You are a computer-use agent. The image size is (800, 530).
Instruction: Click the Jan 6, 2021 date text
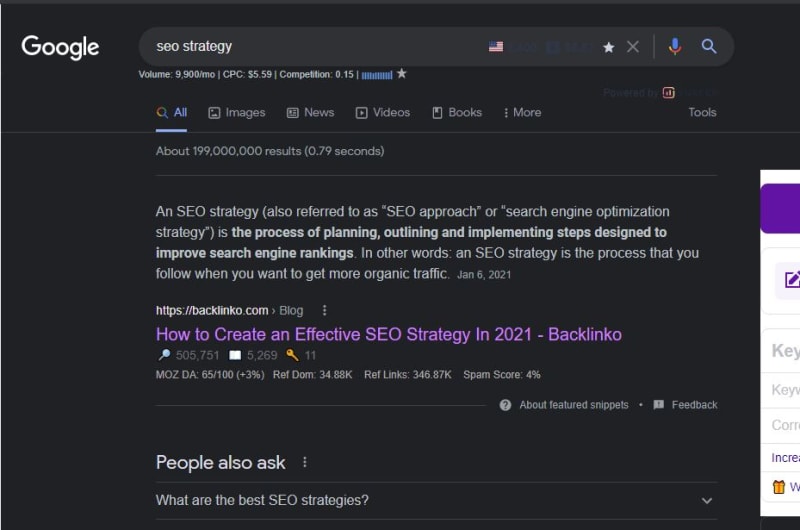[x=484, y=275]
